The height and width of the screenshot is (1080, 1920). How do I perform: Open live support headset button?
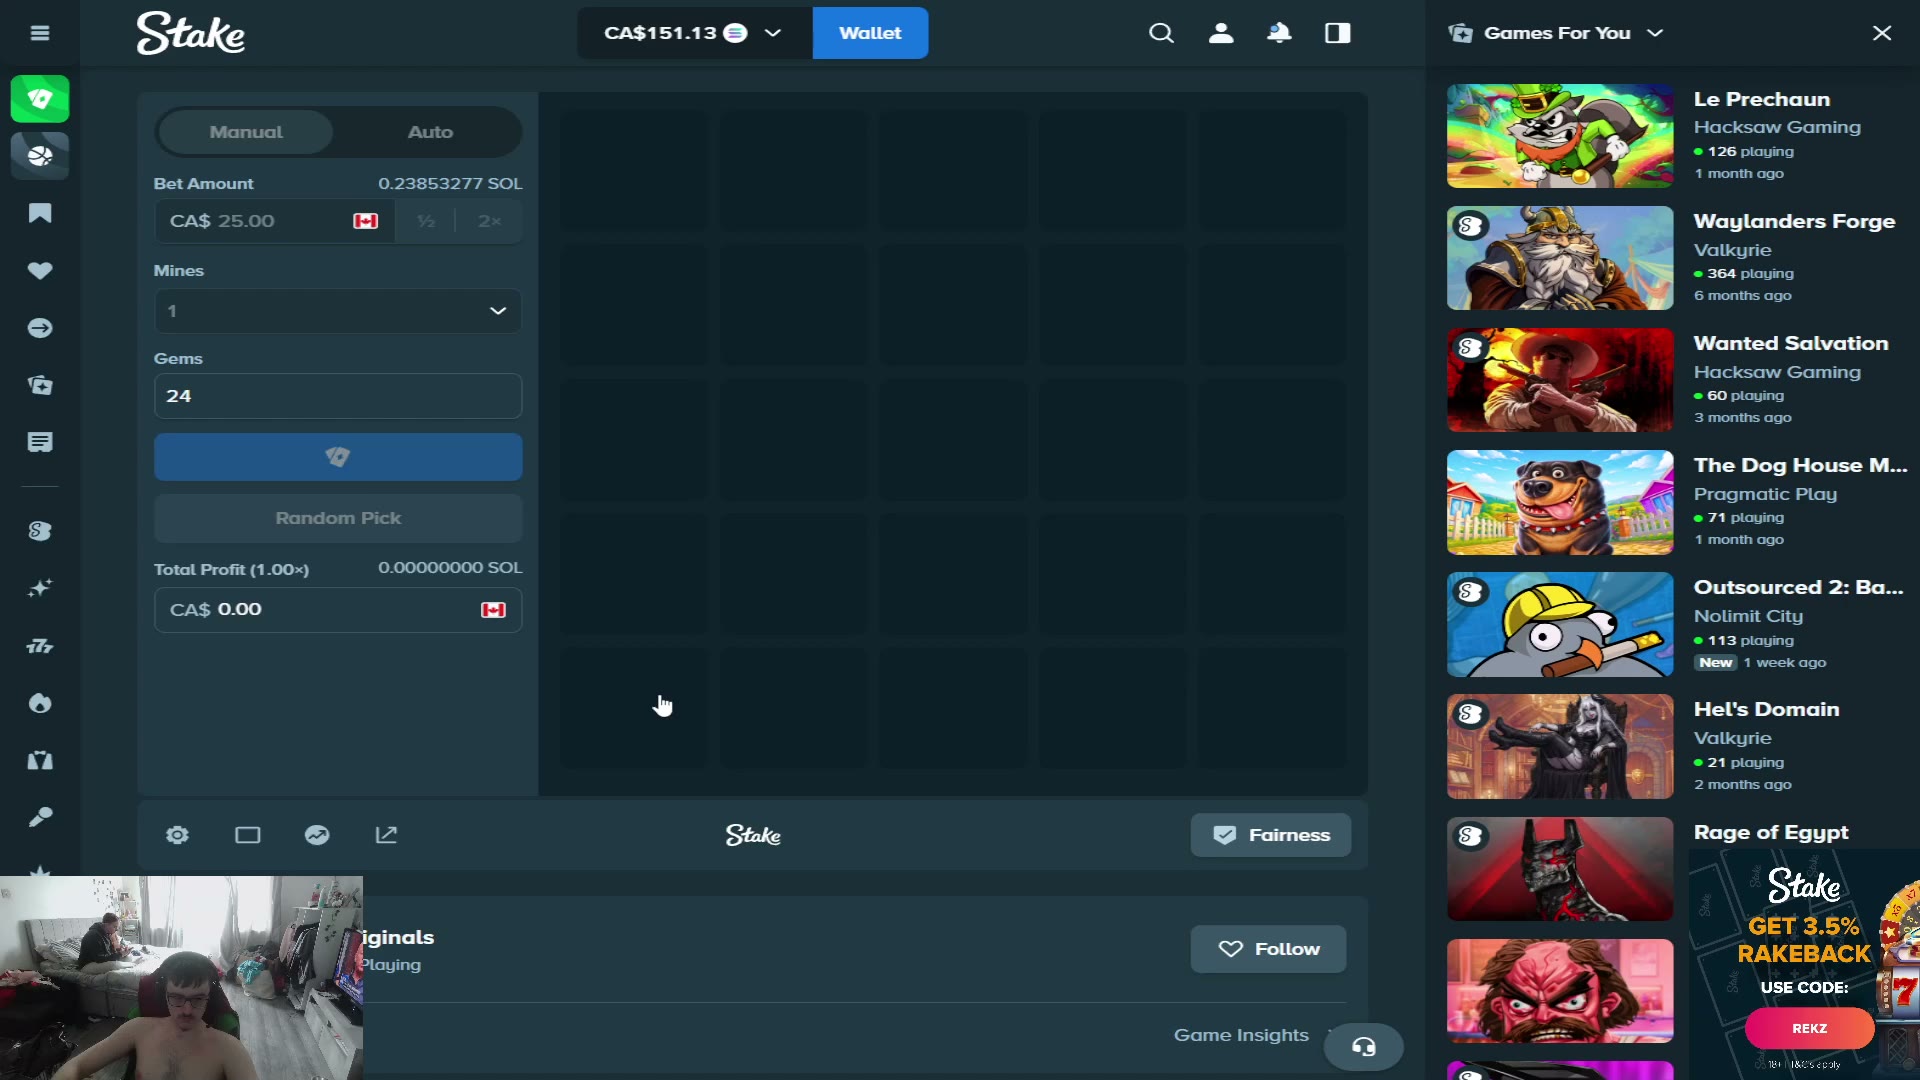pos(1364,1047)
